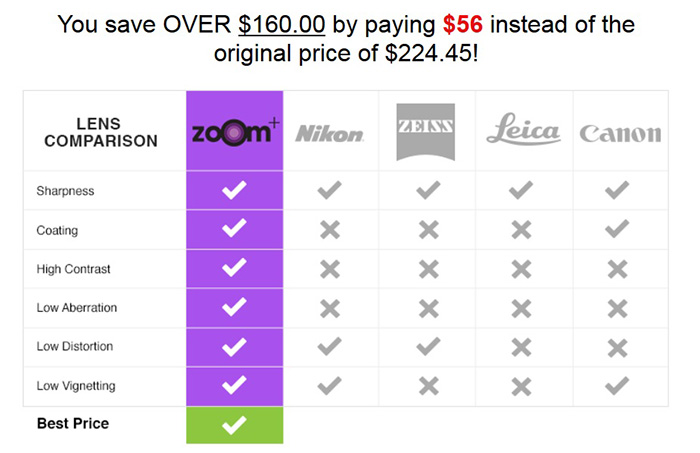Click the Nikon logo

tap(329, 133)
